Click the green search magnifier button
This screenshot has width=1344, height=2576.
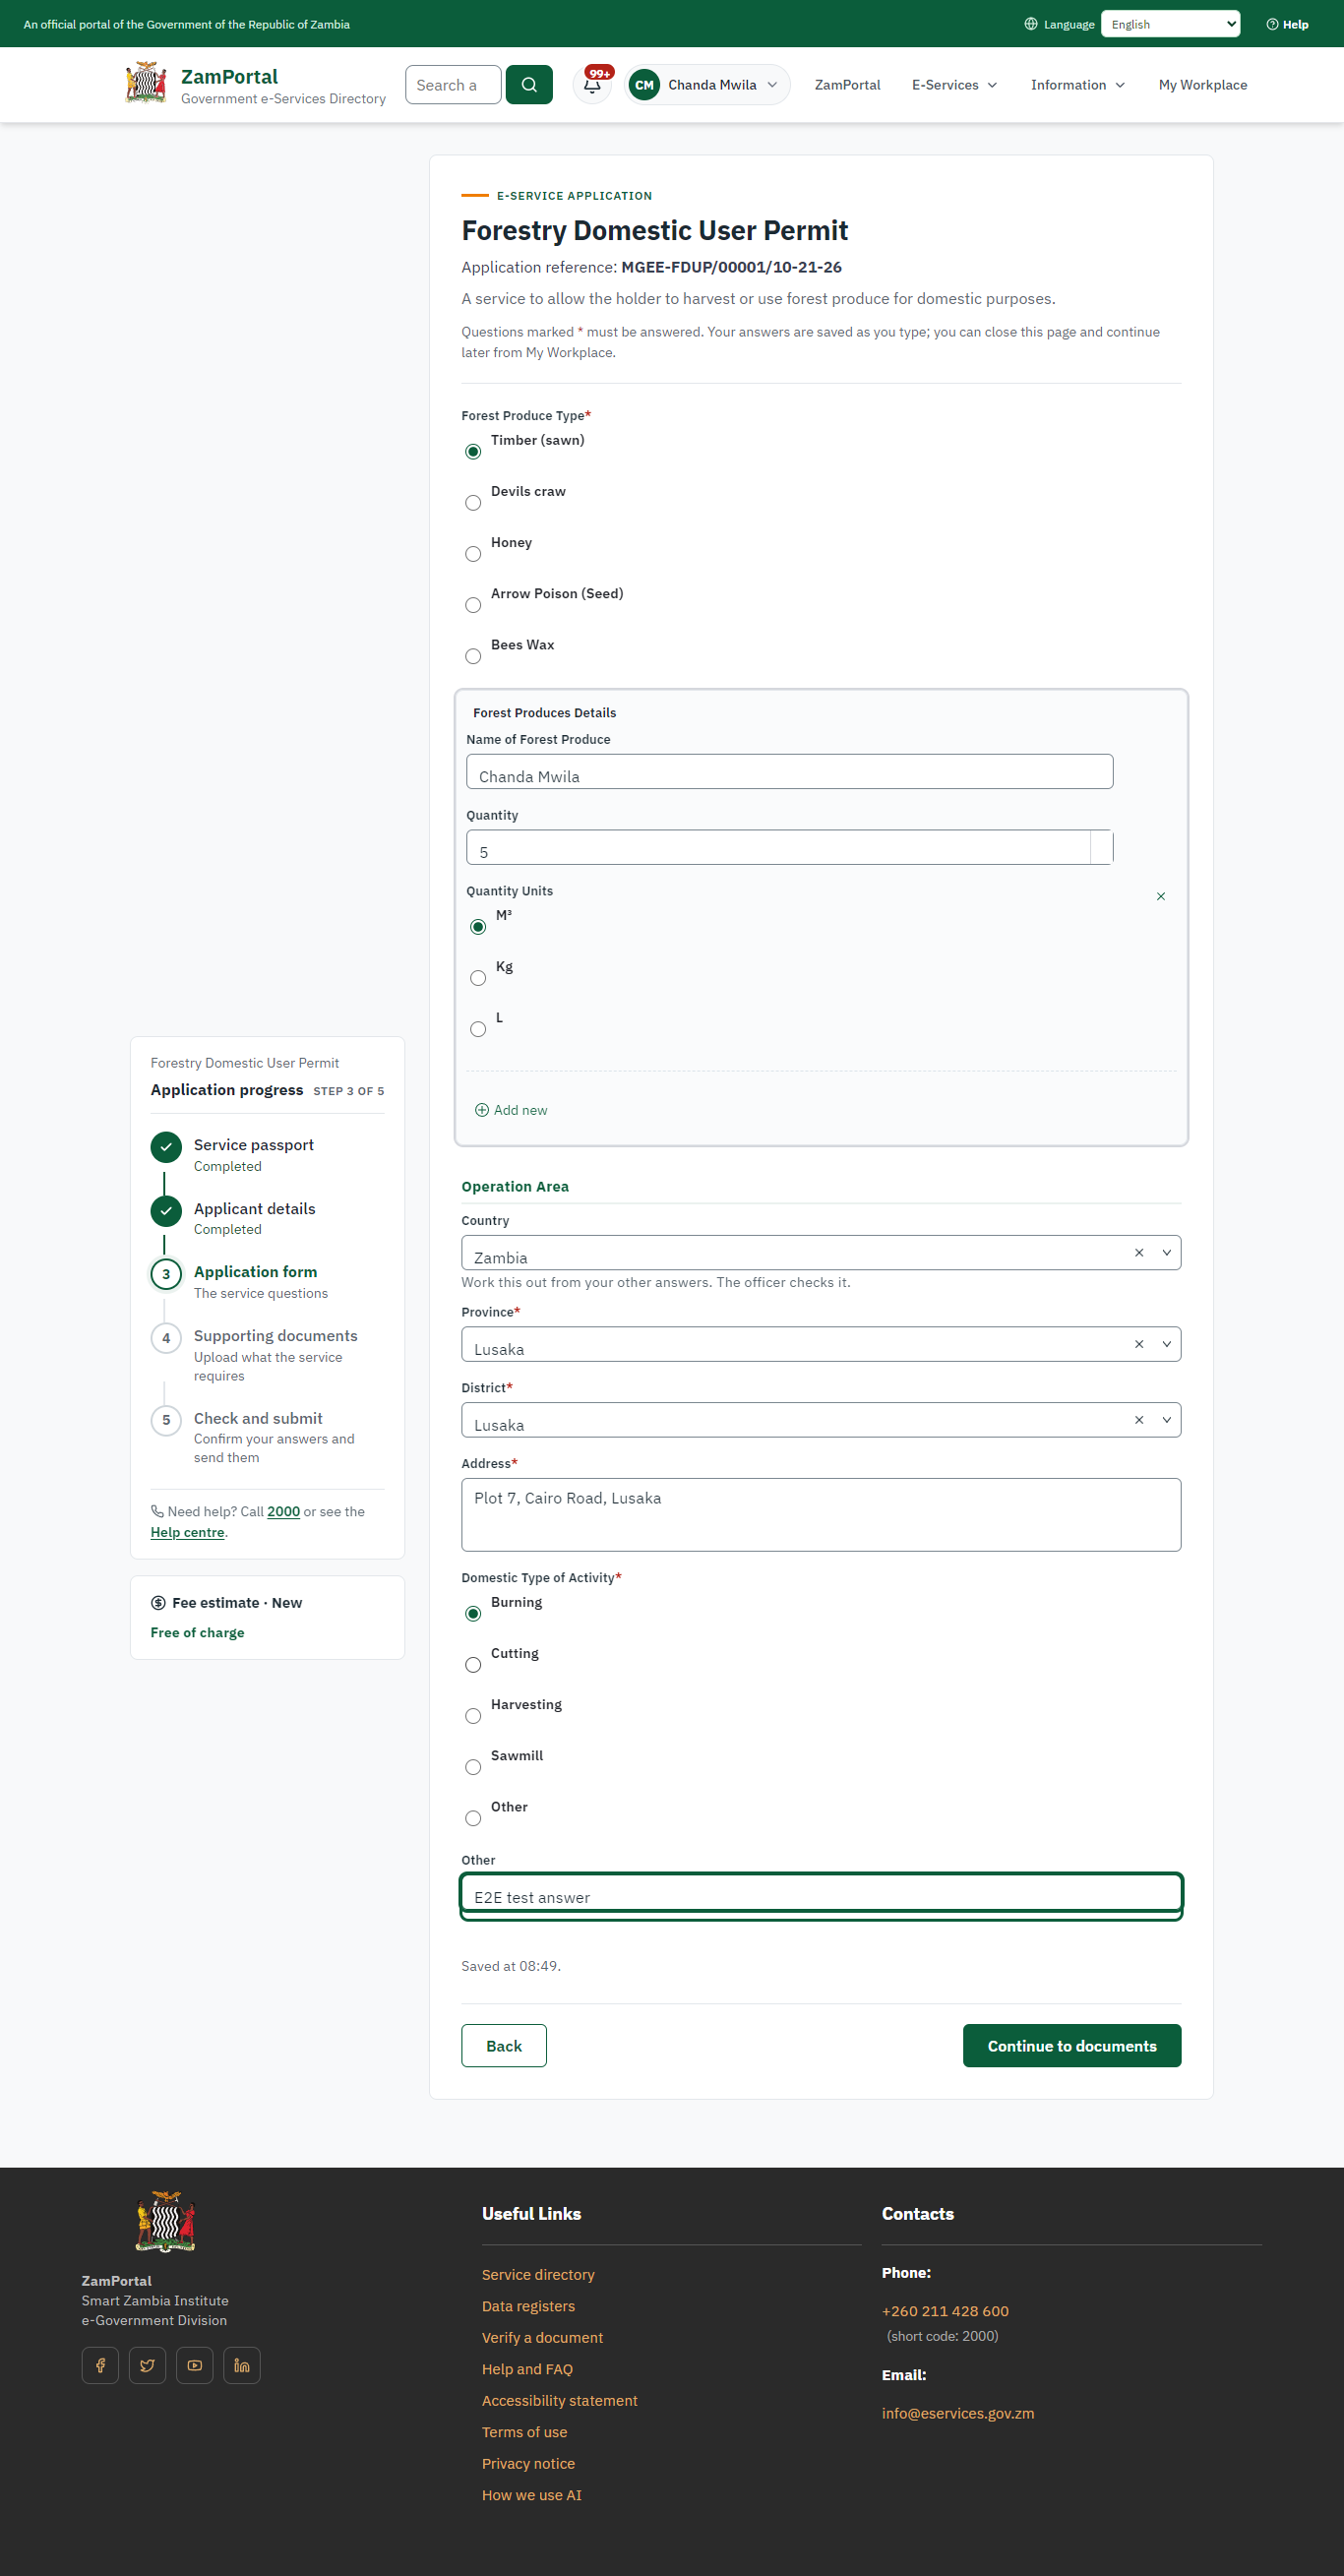click(x=529, y=85)
